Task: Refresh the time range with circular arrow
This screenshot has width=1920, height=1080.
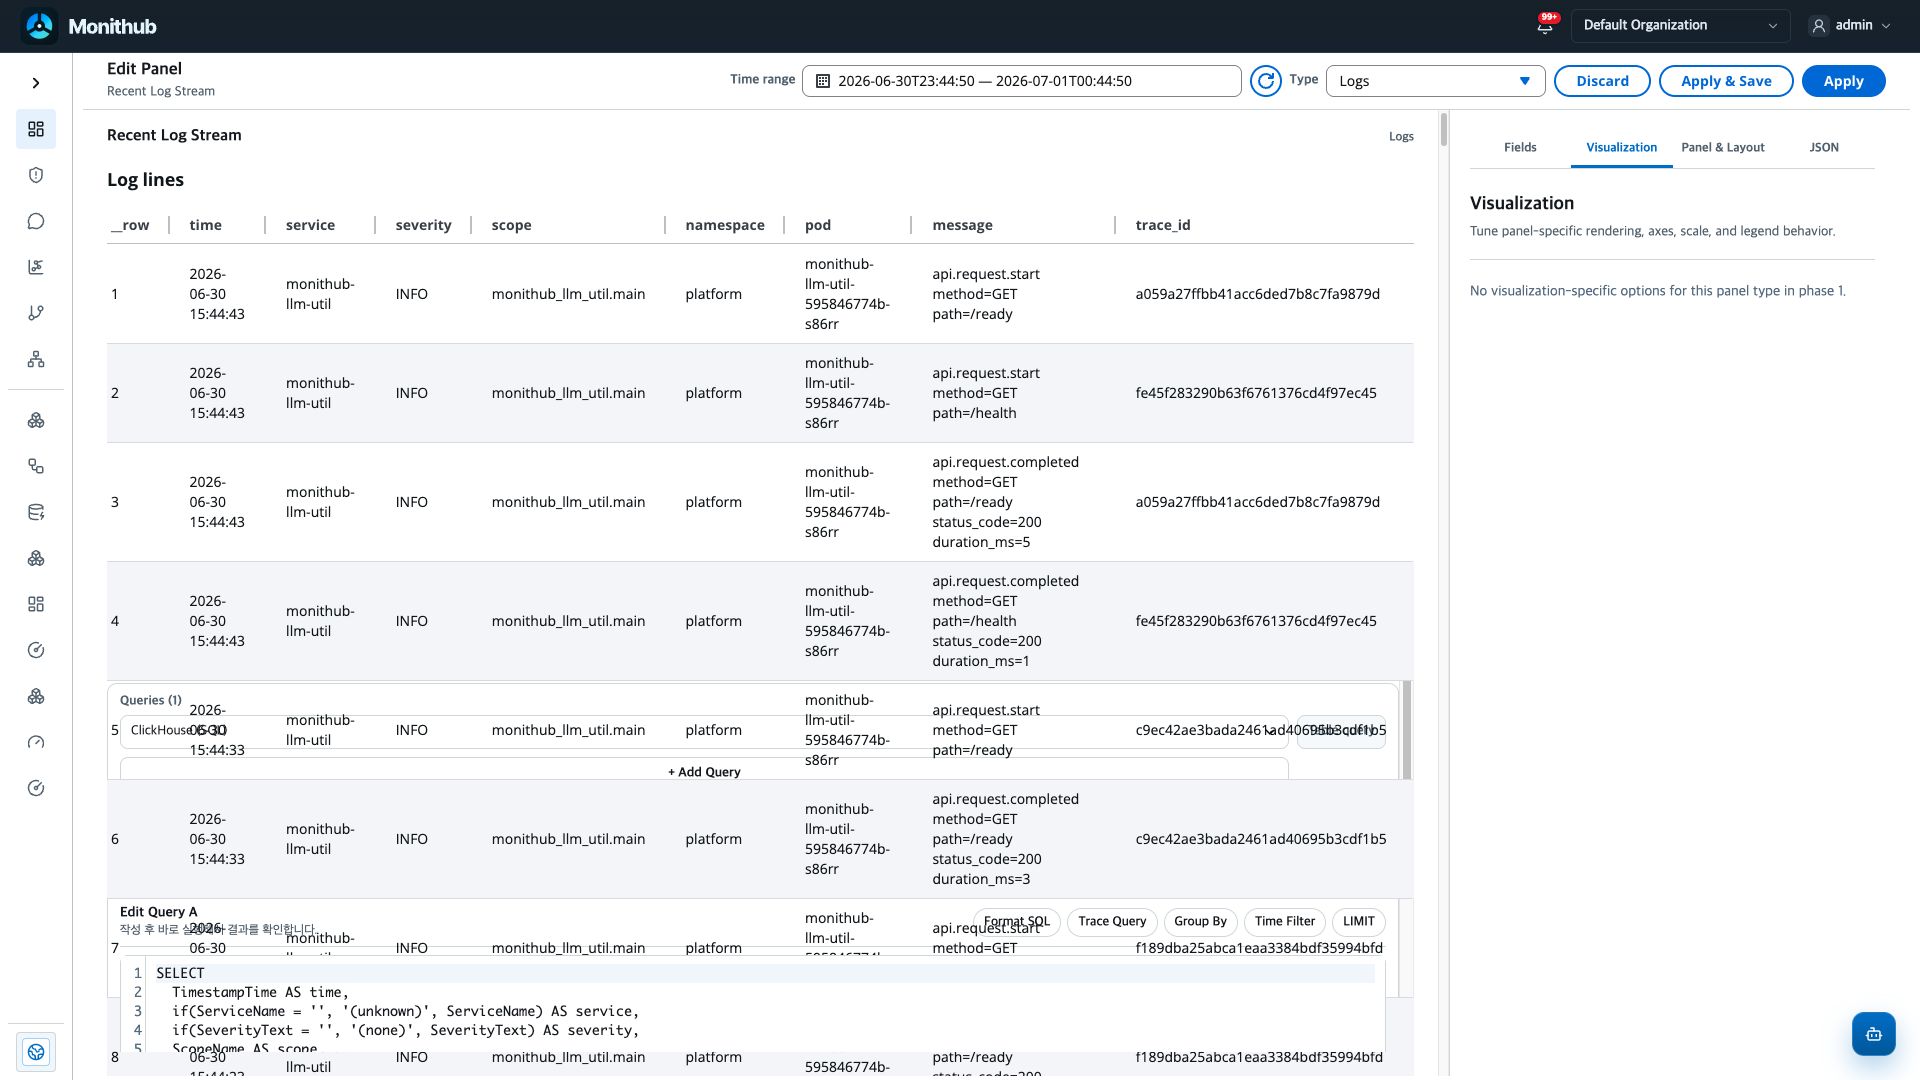Action: [x=1265, y=81]
